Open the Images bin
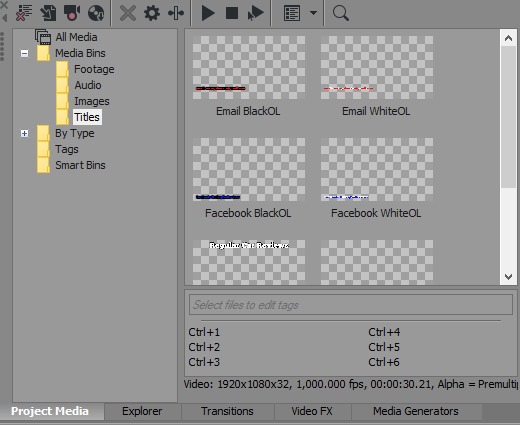 [x=92, y=101]
